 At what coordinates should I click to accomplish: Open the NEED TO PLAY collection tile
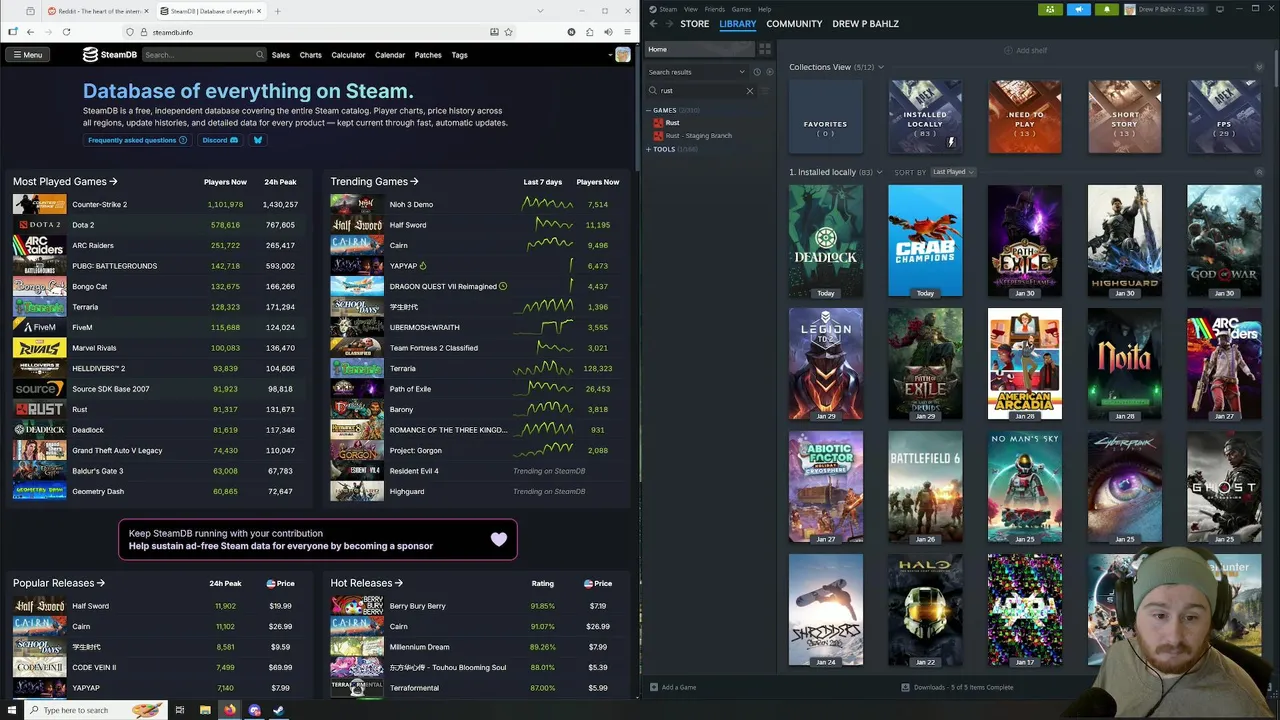coord(1025,117)
